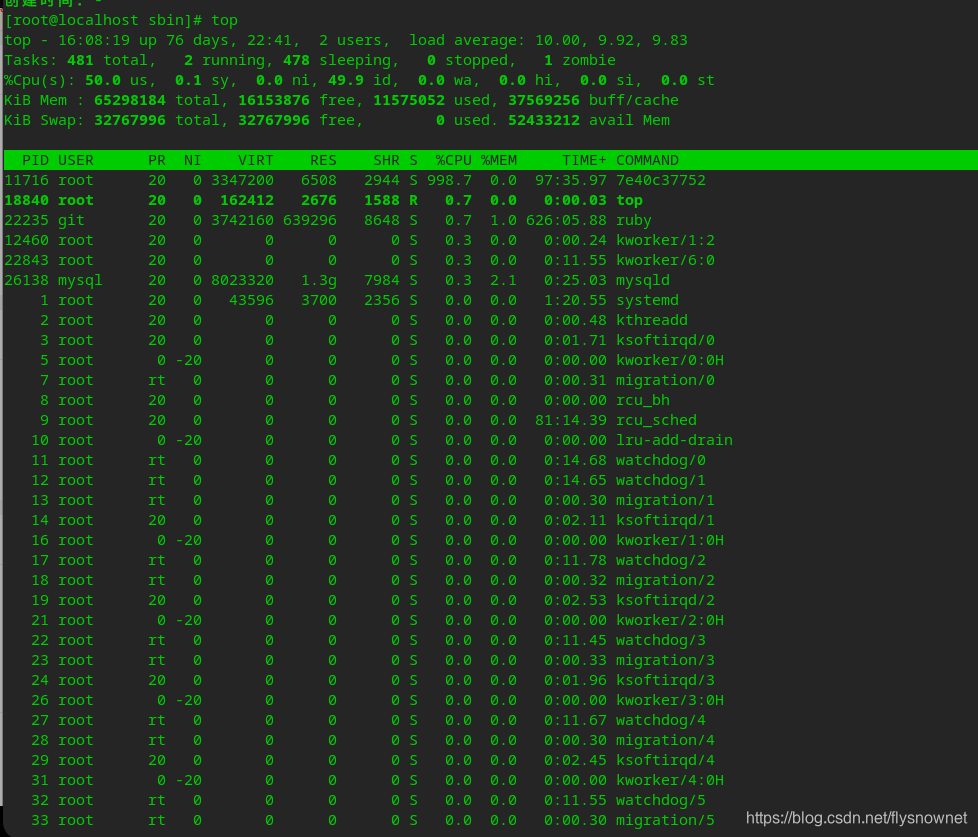
Task: Select the rcu_sched command
Action: [656, 420]
